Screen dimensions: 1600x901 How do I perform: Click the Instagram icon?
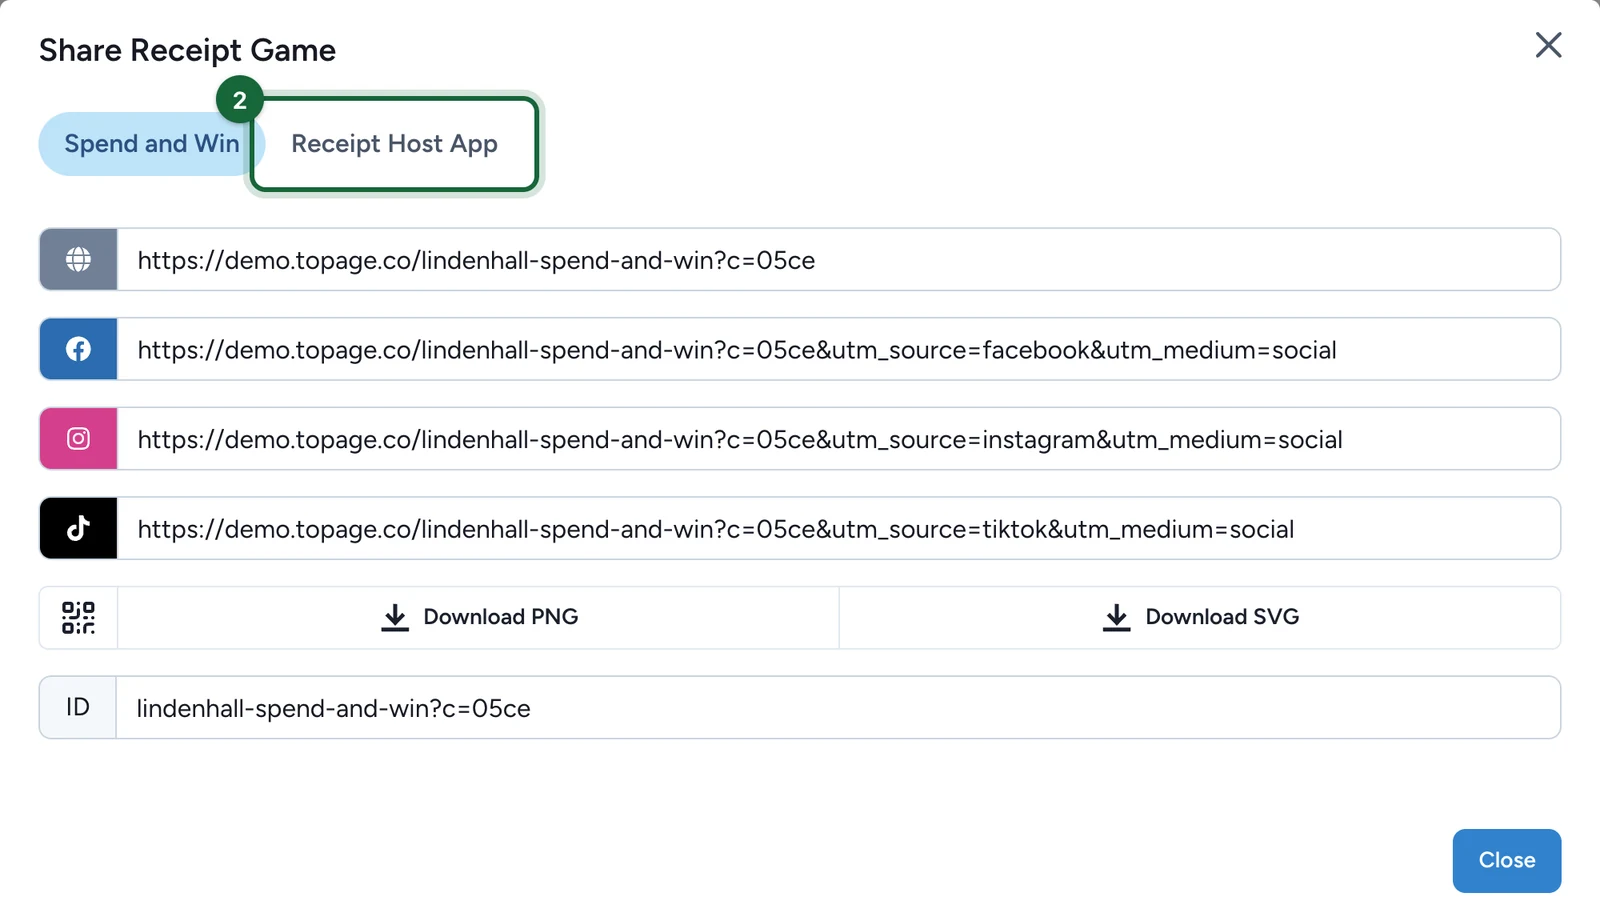[78, 439]
